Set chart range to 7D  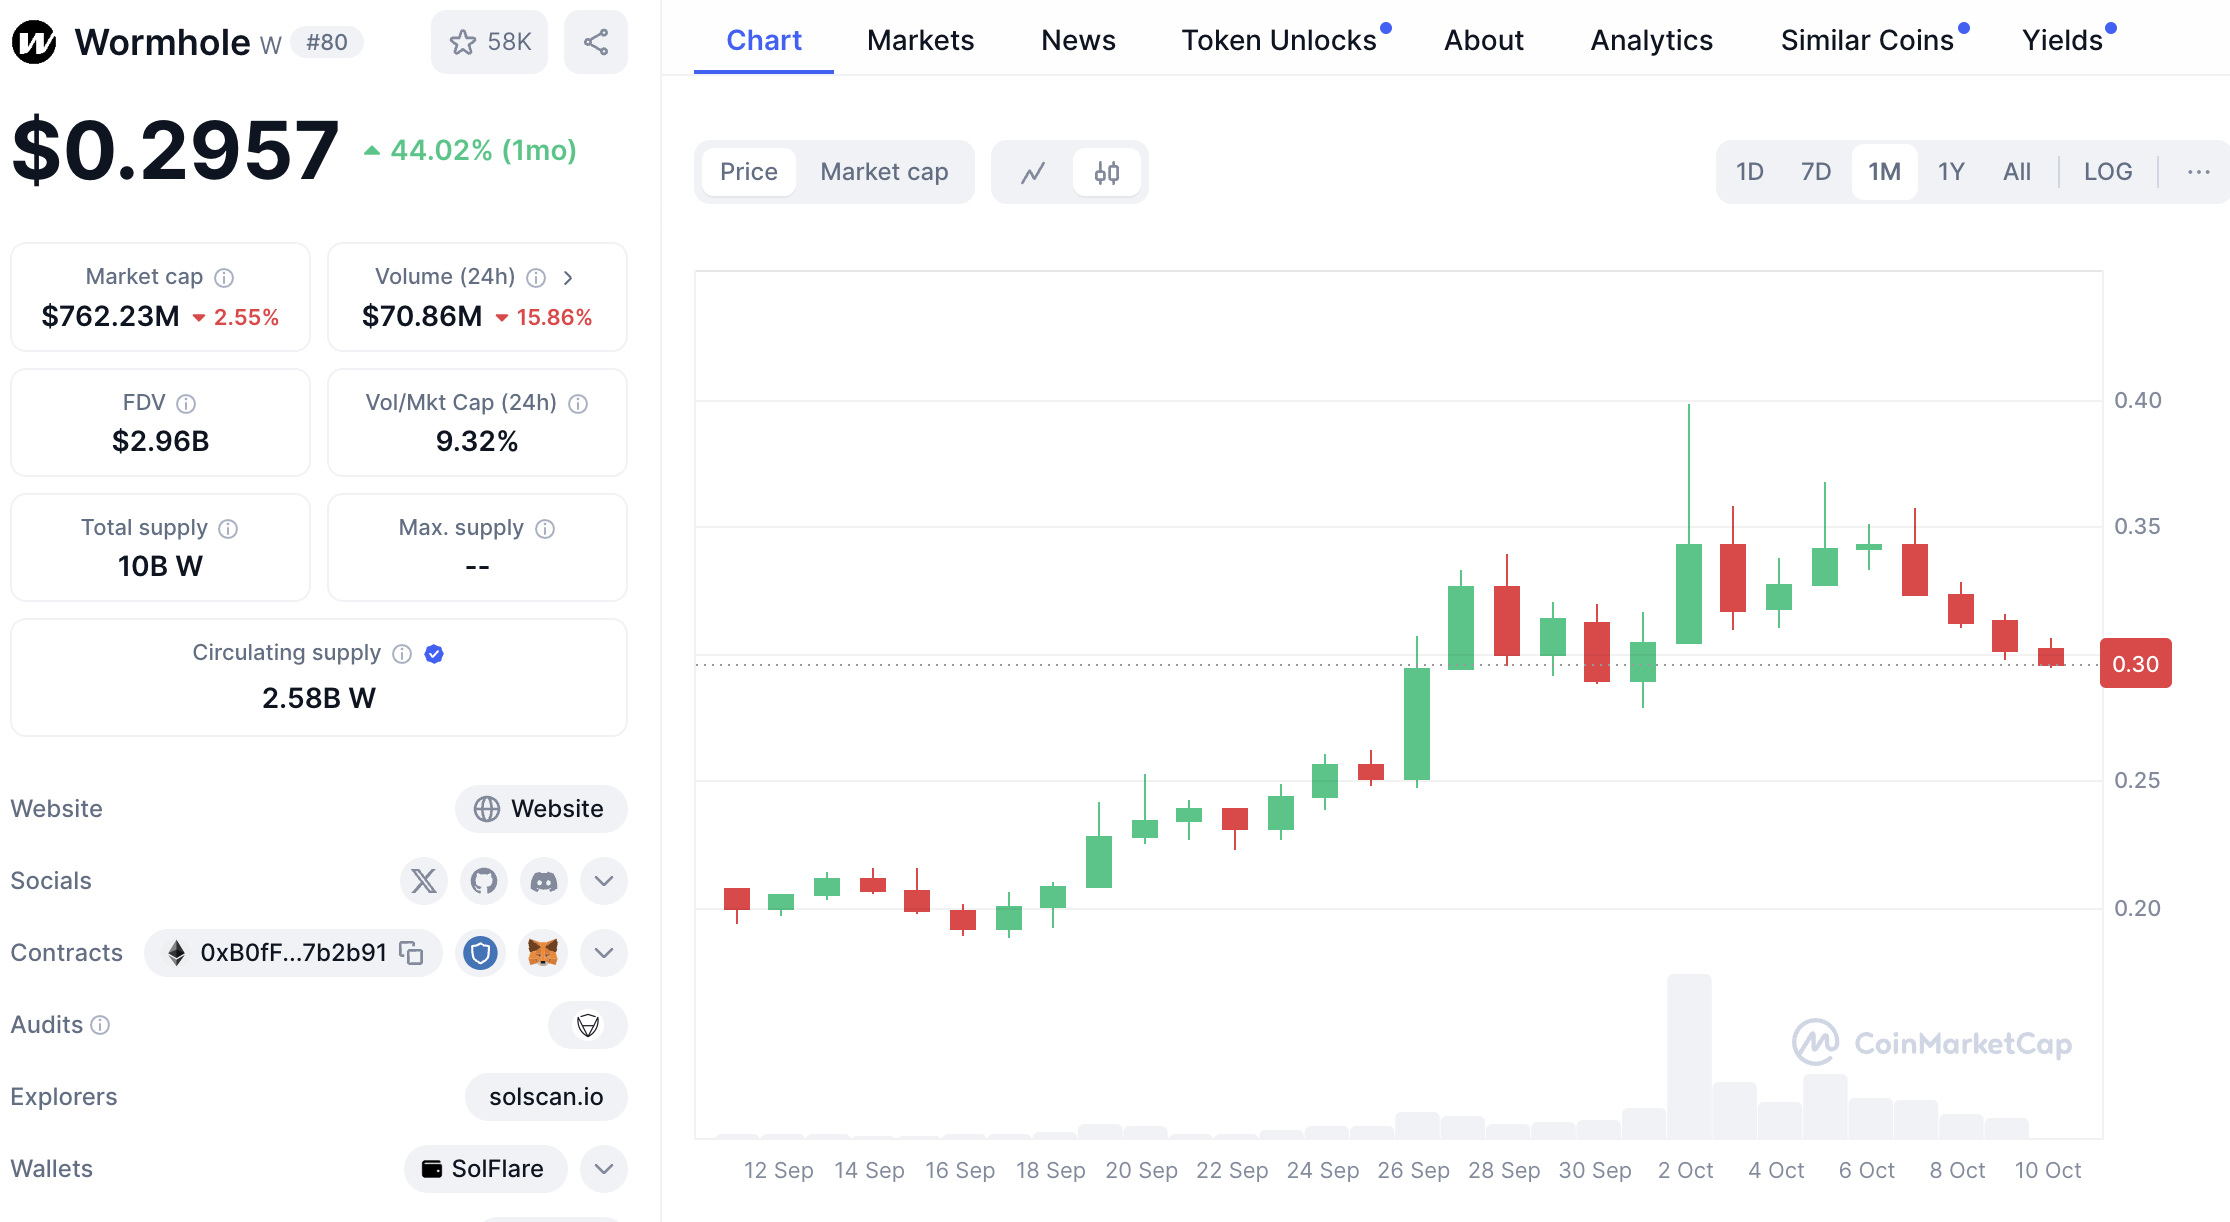tap(1816, 172)
